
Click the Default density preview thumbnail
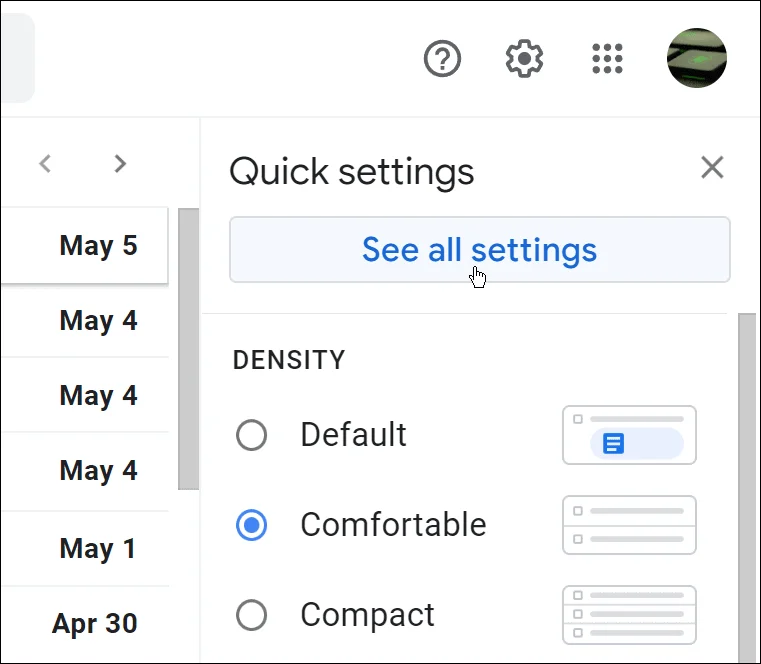pos(629,435)
